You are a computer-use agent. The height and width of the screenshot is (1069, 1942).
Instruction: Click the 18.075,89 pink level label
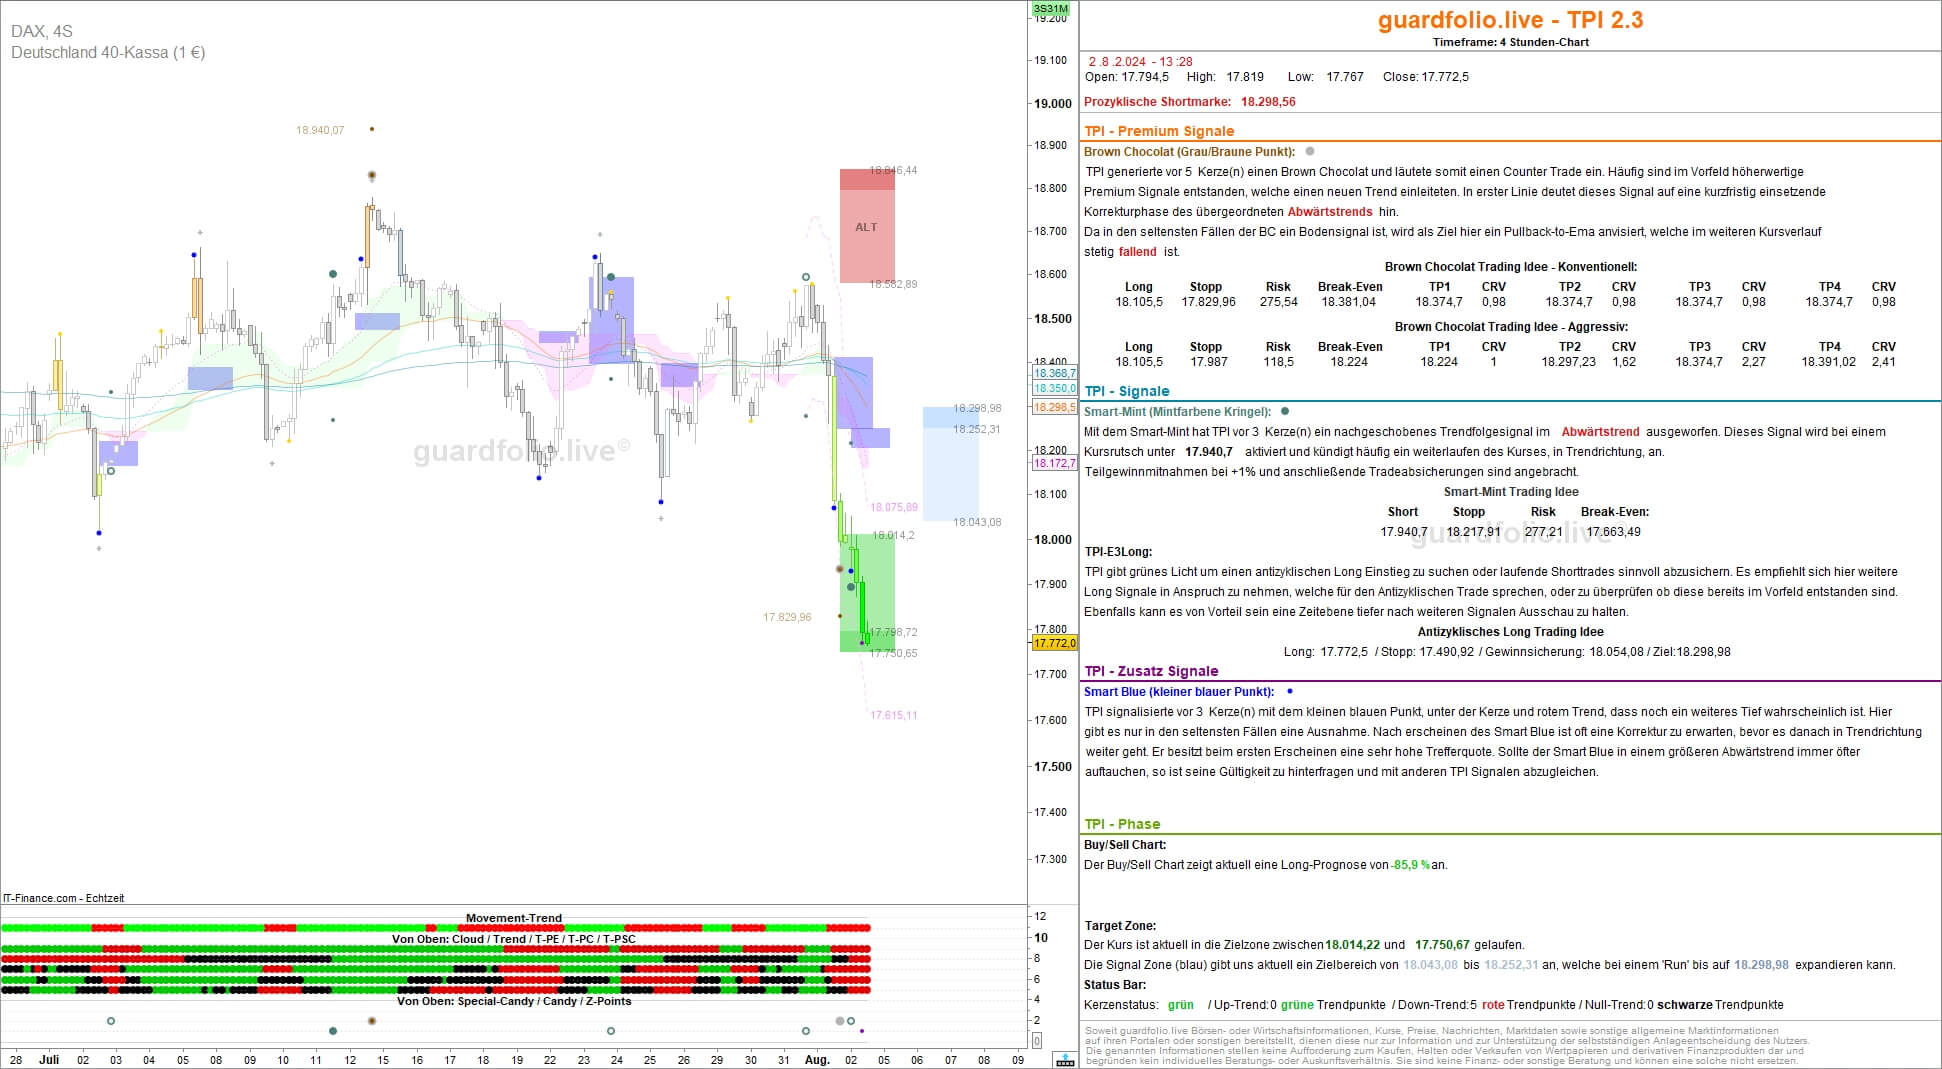(893, 507)
